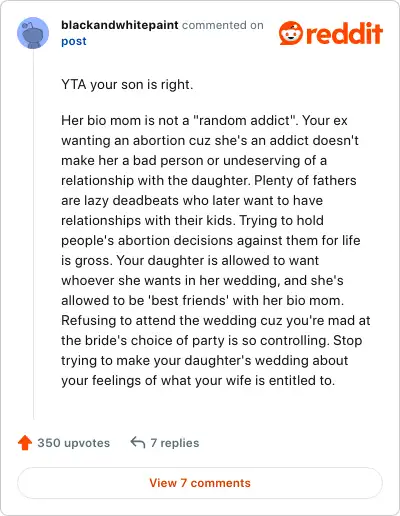Follow the blue 'post' link
Screen dimensions: 400x516
[x=74, y=41]
